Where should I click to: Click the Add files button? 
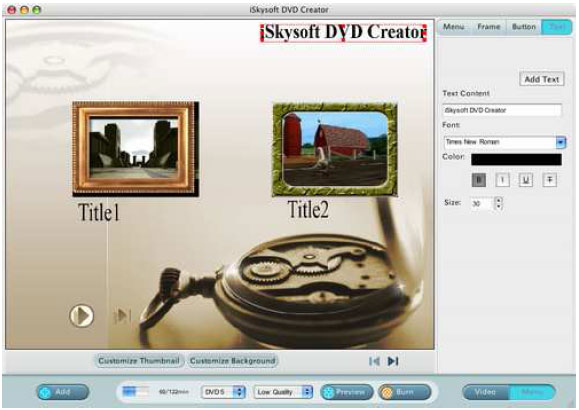(x=63, y=392)
